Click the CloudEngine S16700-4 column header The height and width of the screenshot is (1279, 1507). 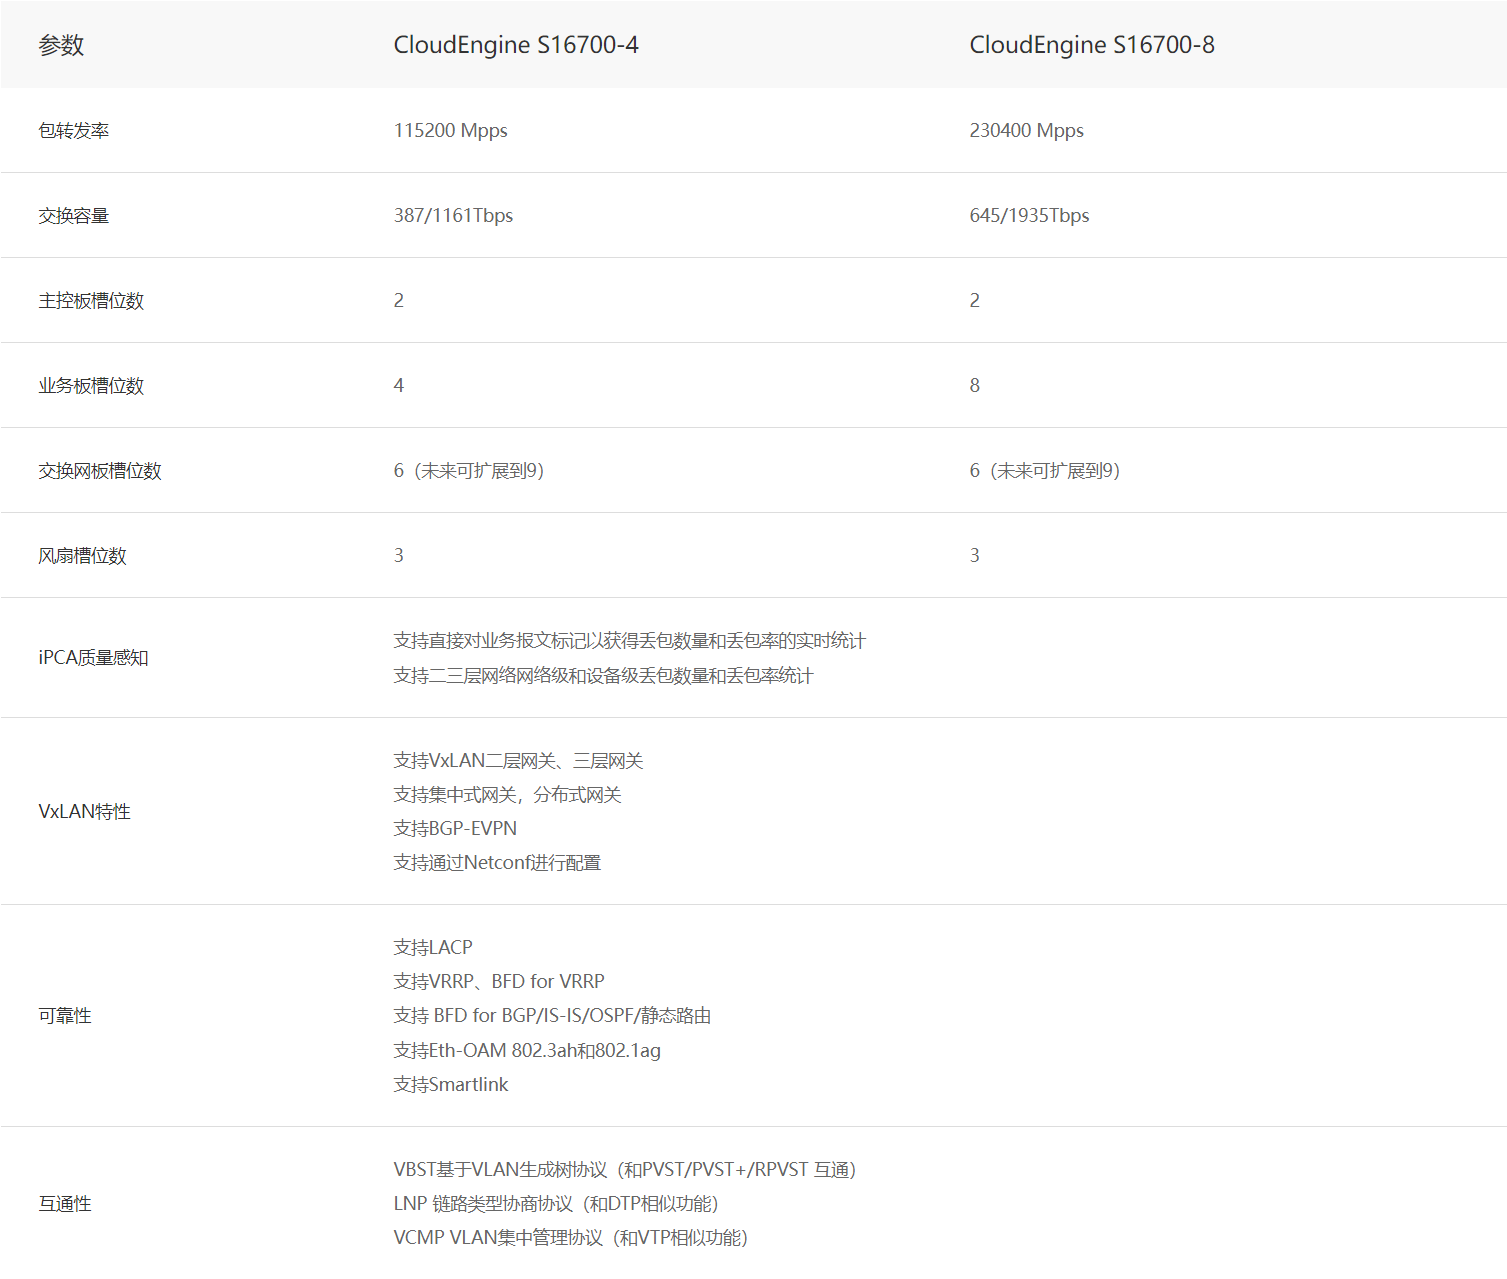[x=516, y=45]
